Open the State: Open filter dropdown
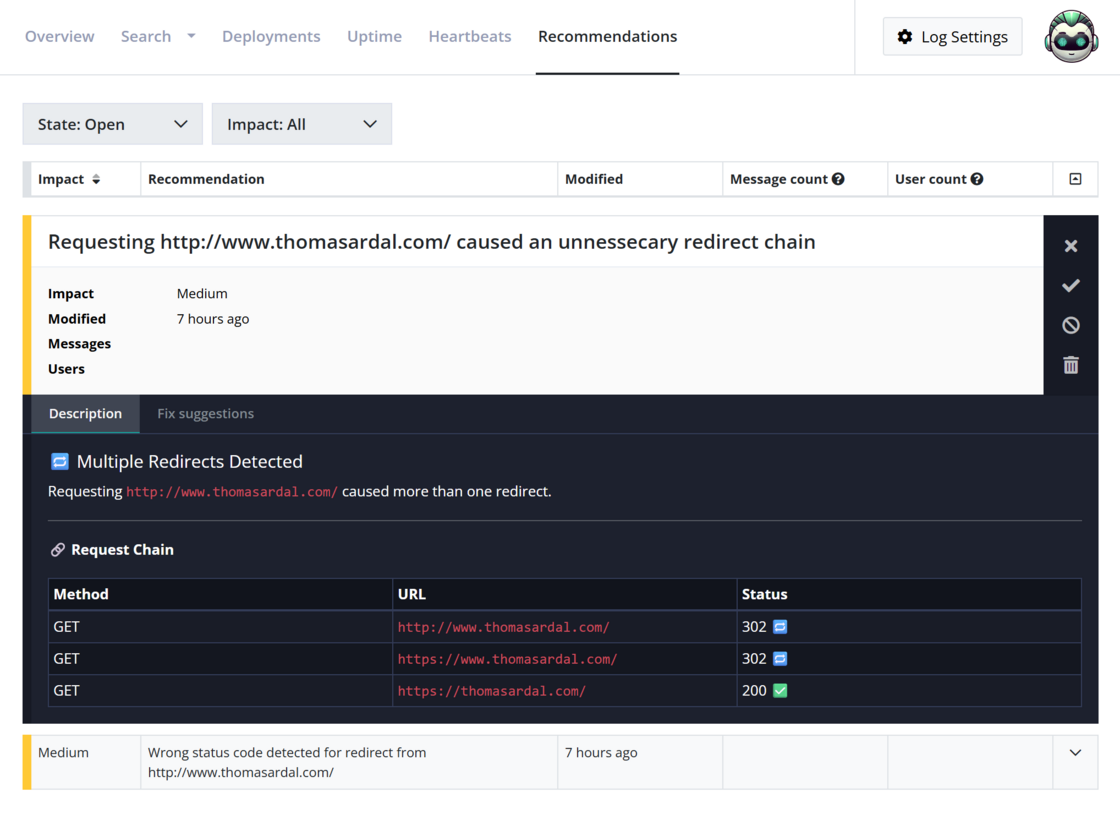The height and width of the screenshot is (820, 1120). pos(112,124)
